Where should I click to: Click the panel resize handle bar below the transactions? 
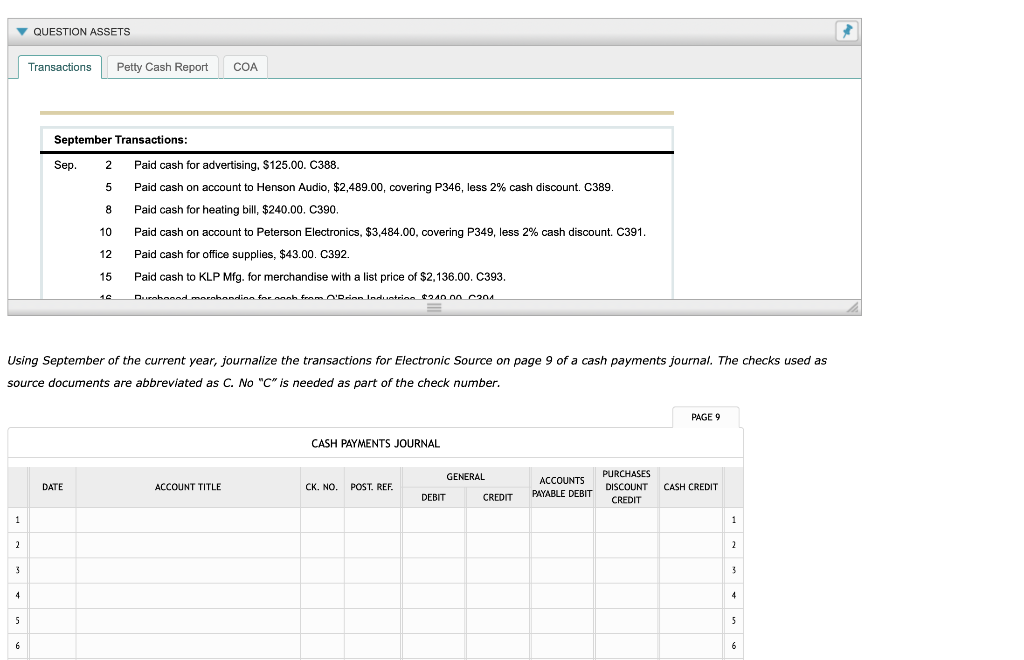[434, 307]
